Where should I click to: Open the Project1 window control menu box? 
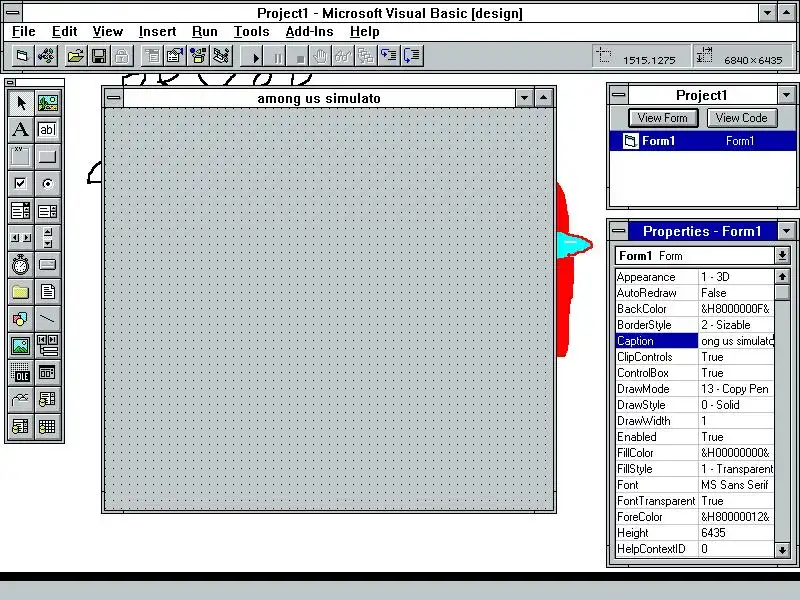[619, 95]
